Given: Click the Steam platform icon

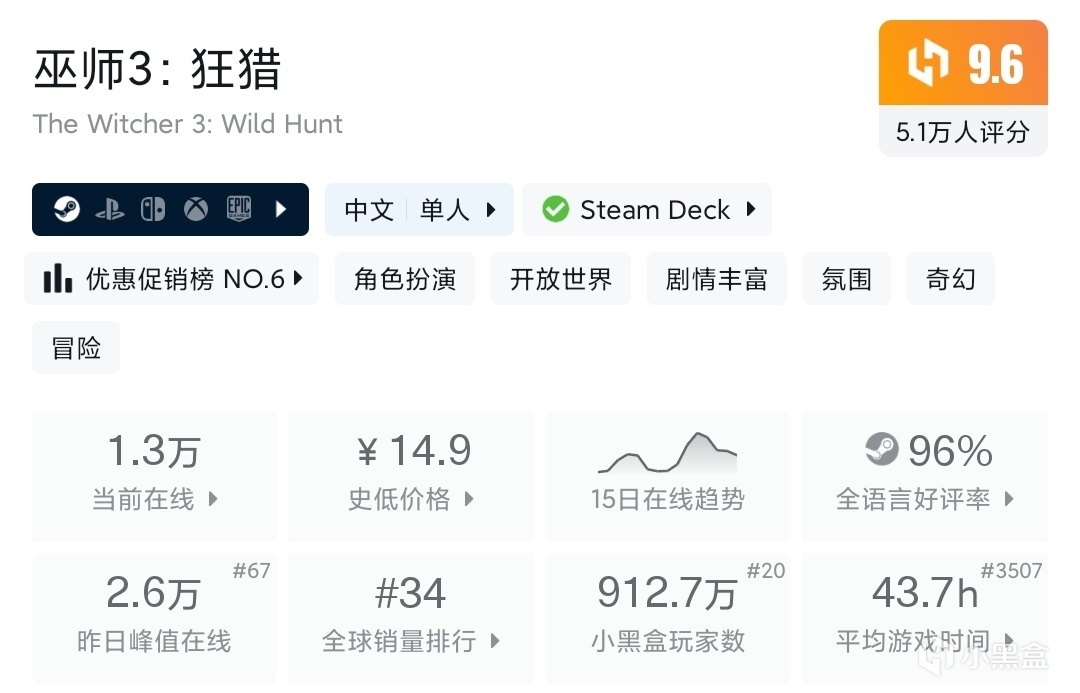Looking at the screenshot, I should (x=67, y=210).
